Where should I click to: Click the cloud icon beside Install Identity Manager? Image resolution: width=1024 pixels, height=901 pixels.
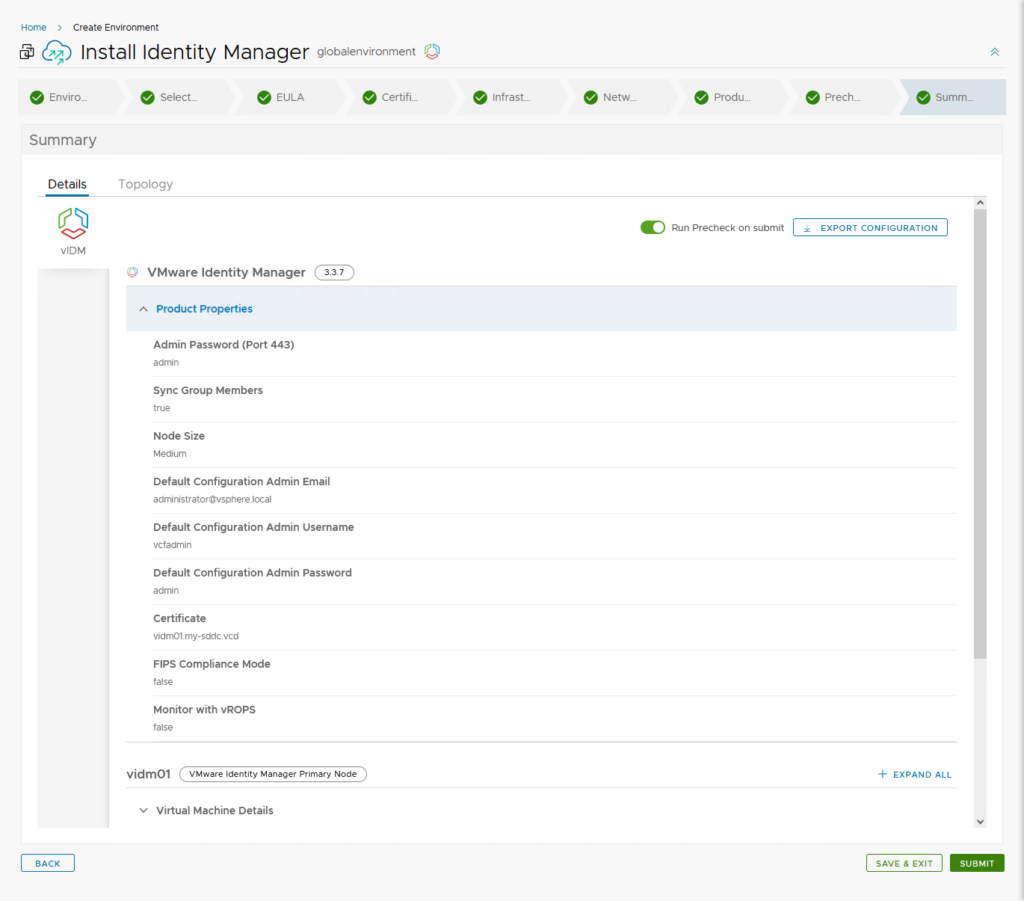(x=57, y=52)
